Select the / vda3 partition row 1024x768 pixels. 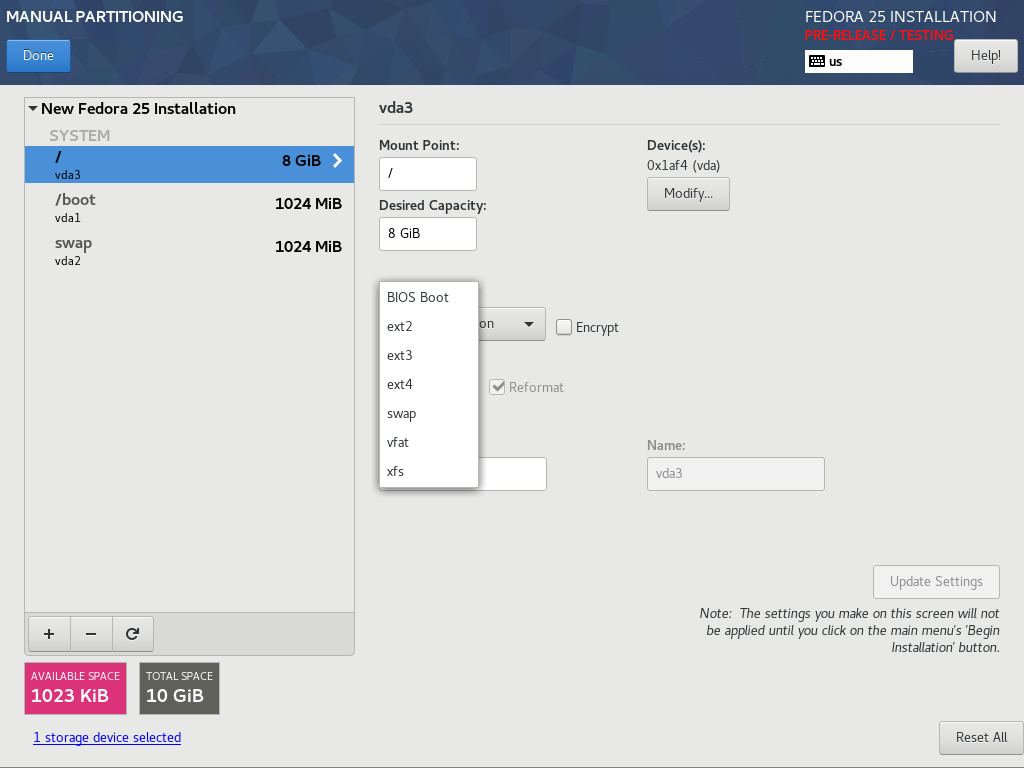coord(189,165)
